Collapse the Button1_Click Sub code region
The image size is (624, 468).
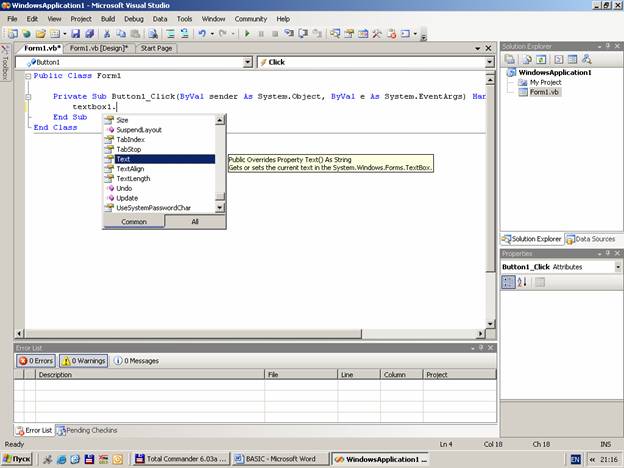point(28,97)
